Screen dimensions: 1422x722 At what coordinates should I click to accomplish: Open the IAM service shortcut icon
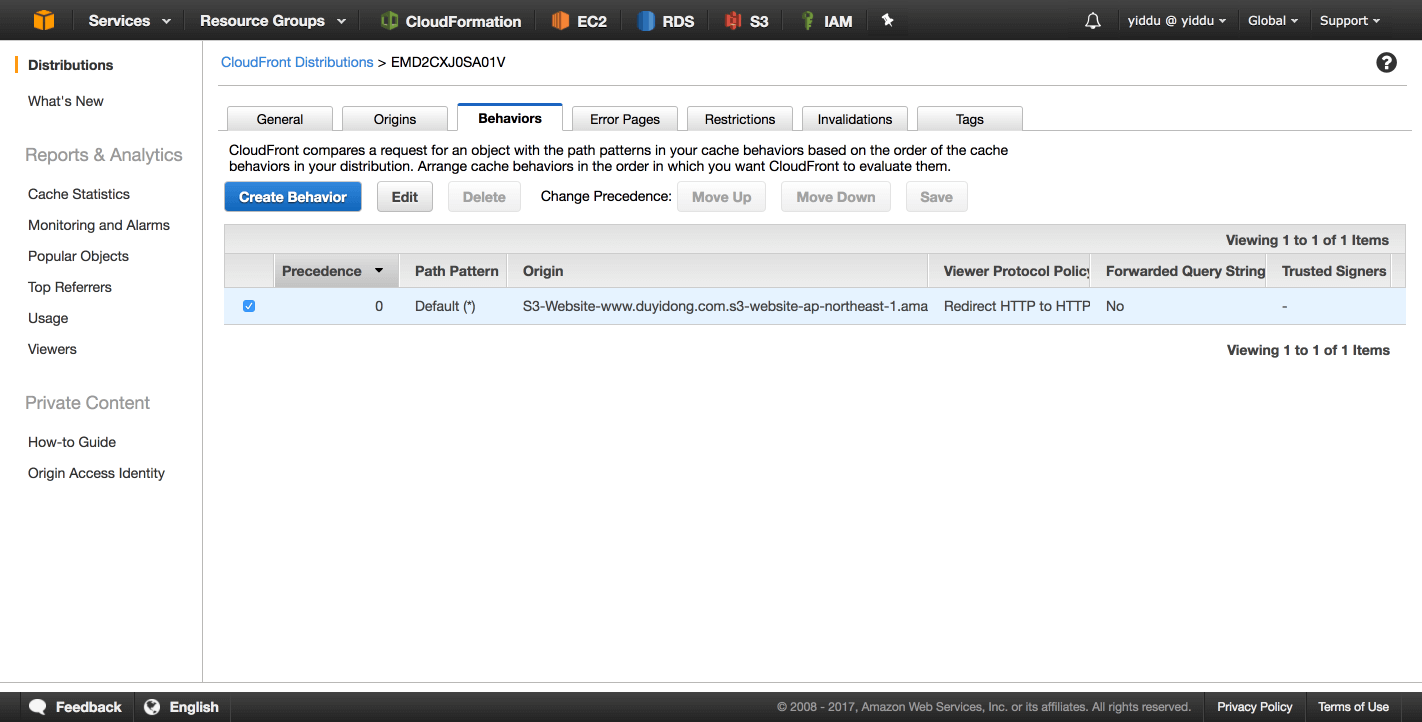(x=807, y=21)
